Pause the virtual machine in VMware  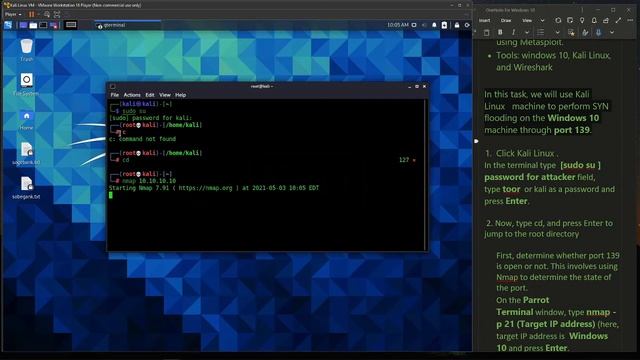coord(31,14)
